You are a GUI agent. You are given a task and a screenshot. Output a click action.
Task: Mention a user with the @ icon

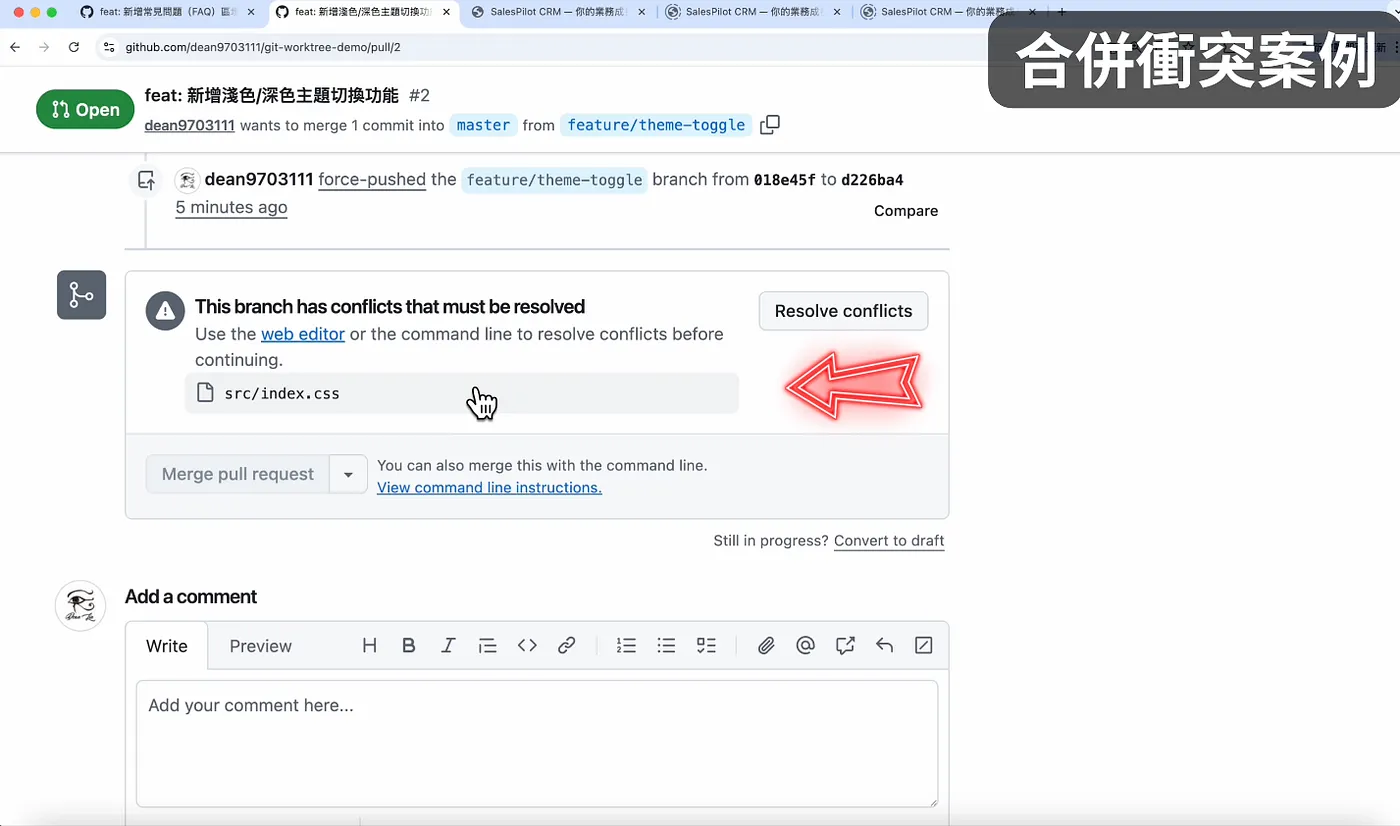(805, 646)
